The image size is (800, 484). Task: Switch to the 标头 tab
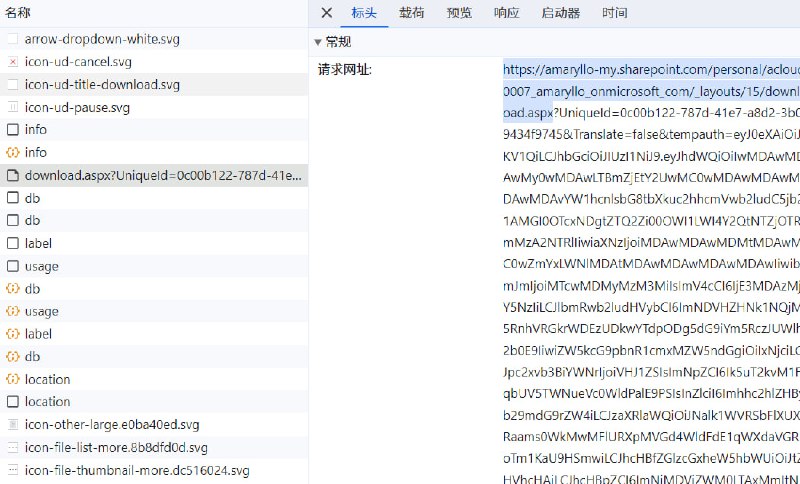tap(364, 13)
